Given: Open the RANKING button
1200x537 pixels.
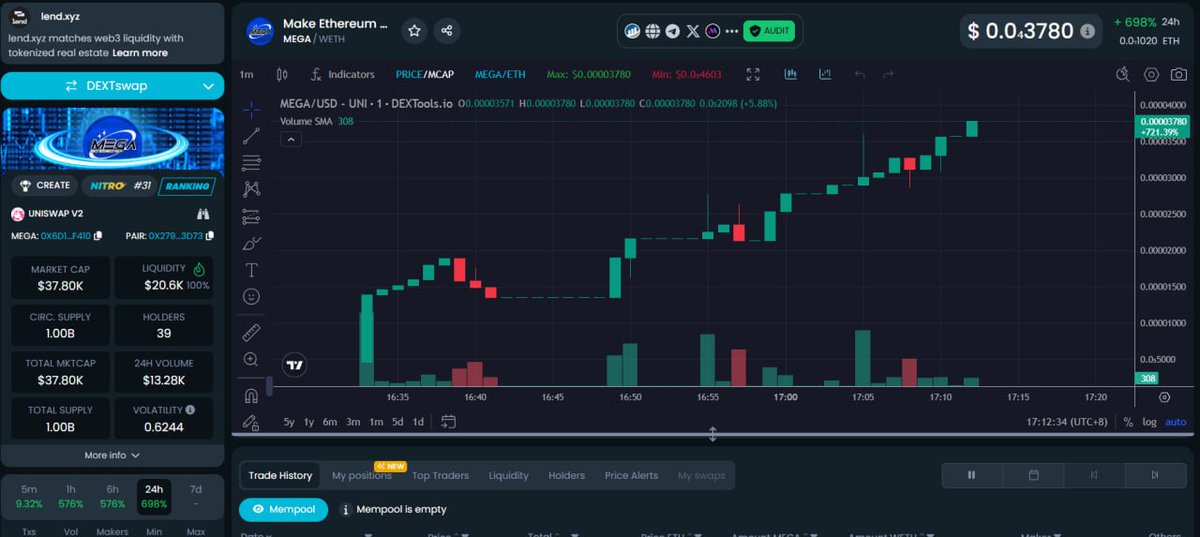Looking at the screenshot, I should point(188,185).
